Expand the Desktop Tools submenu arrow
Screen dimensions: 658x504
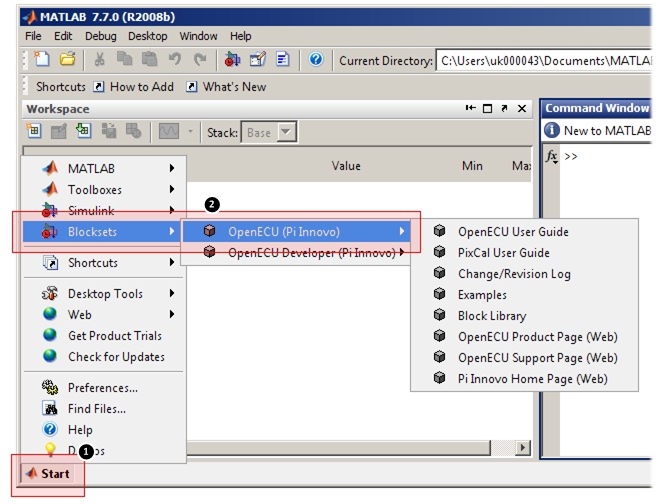(172, 293)
